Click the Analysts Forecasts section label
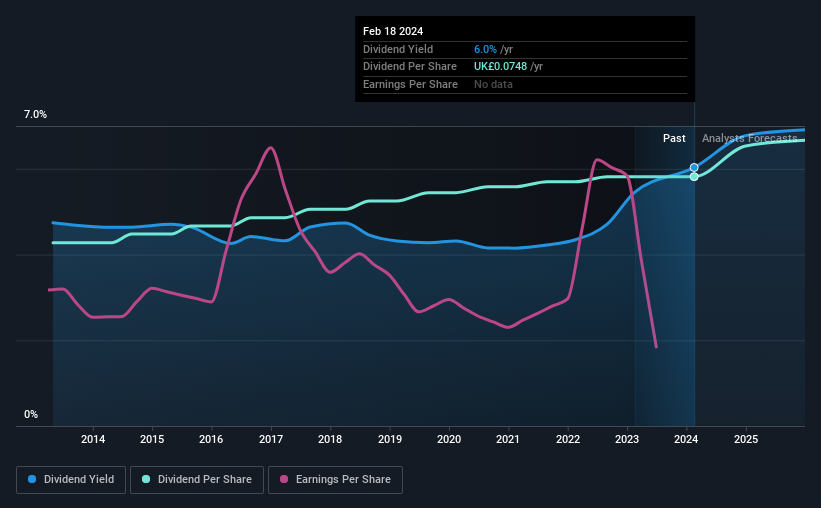The width and height of the screenshot is (821, 508). [749, 138]
